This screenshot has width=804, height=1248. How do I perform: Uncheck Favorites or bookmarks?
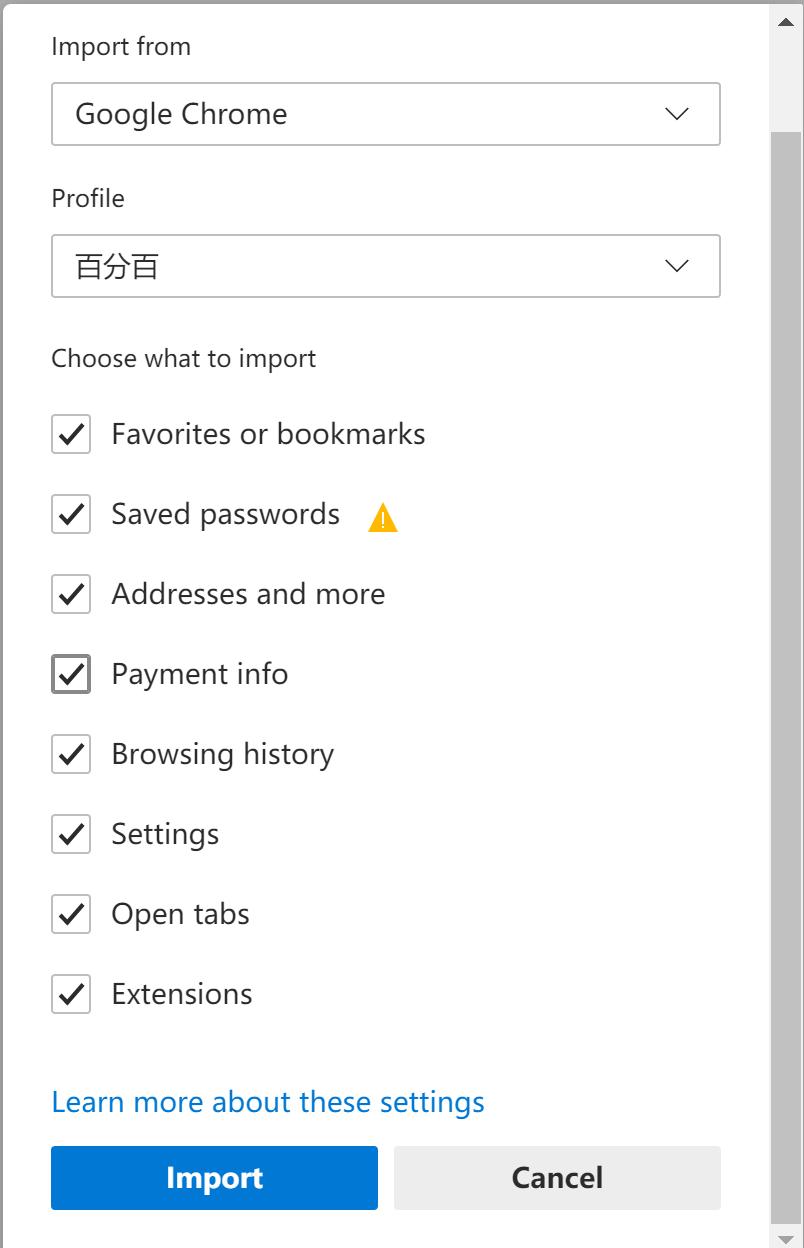[x=71, y=434]
